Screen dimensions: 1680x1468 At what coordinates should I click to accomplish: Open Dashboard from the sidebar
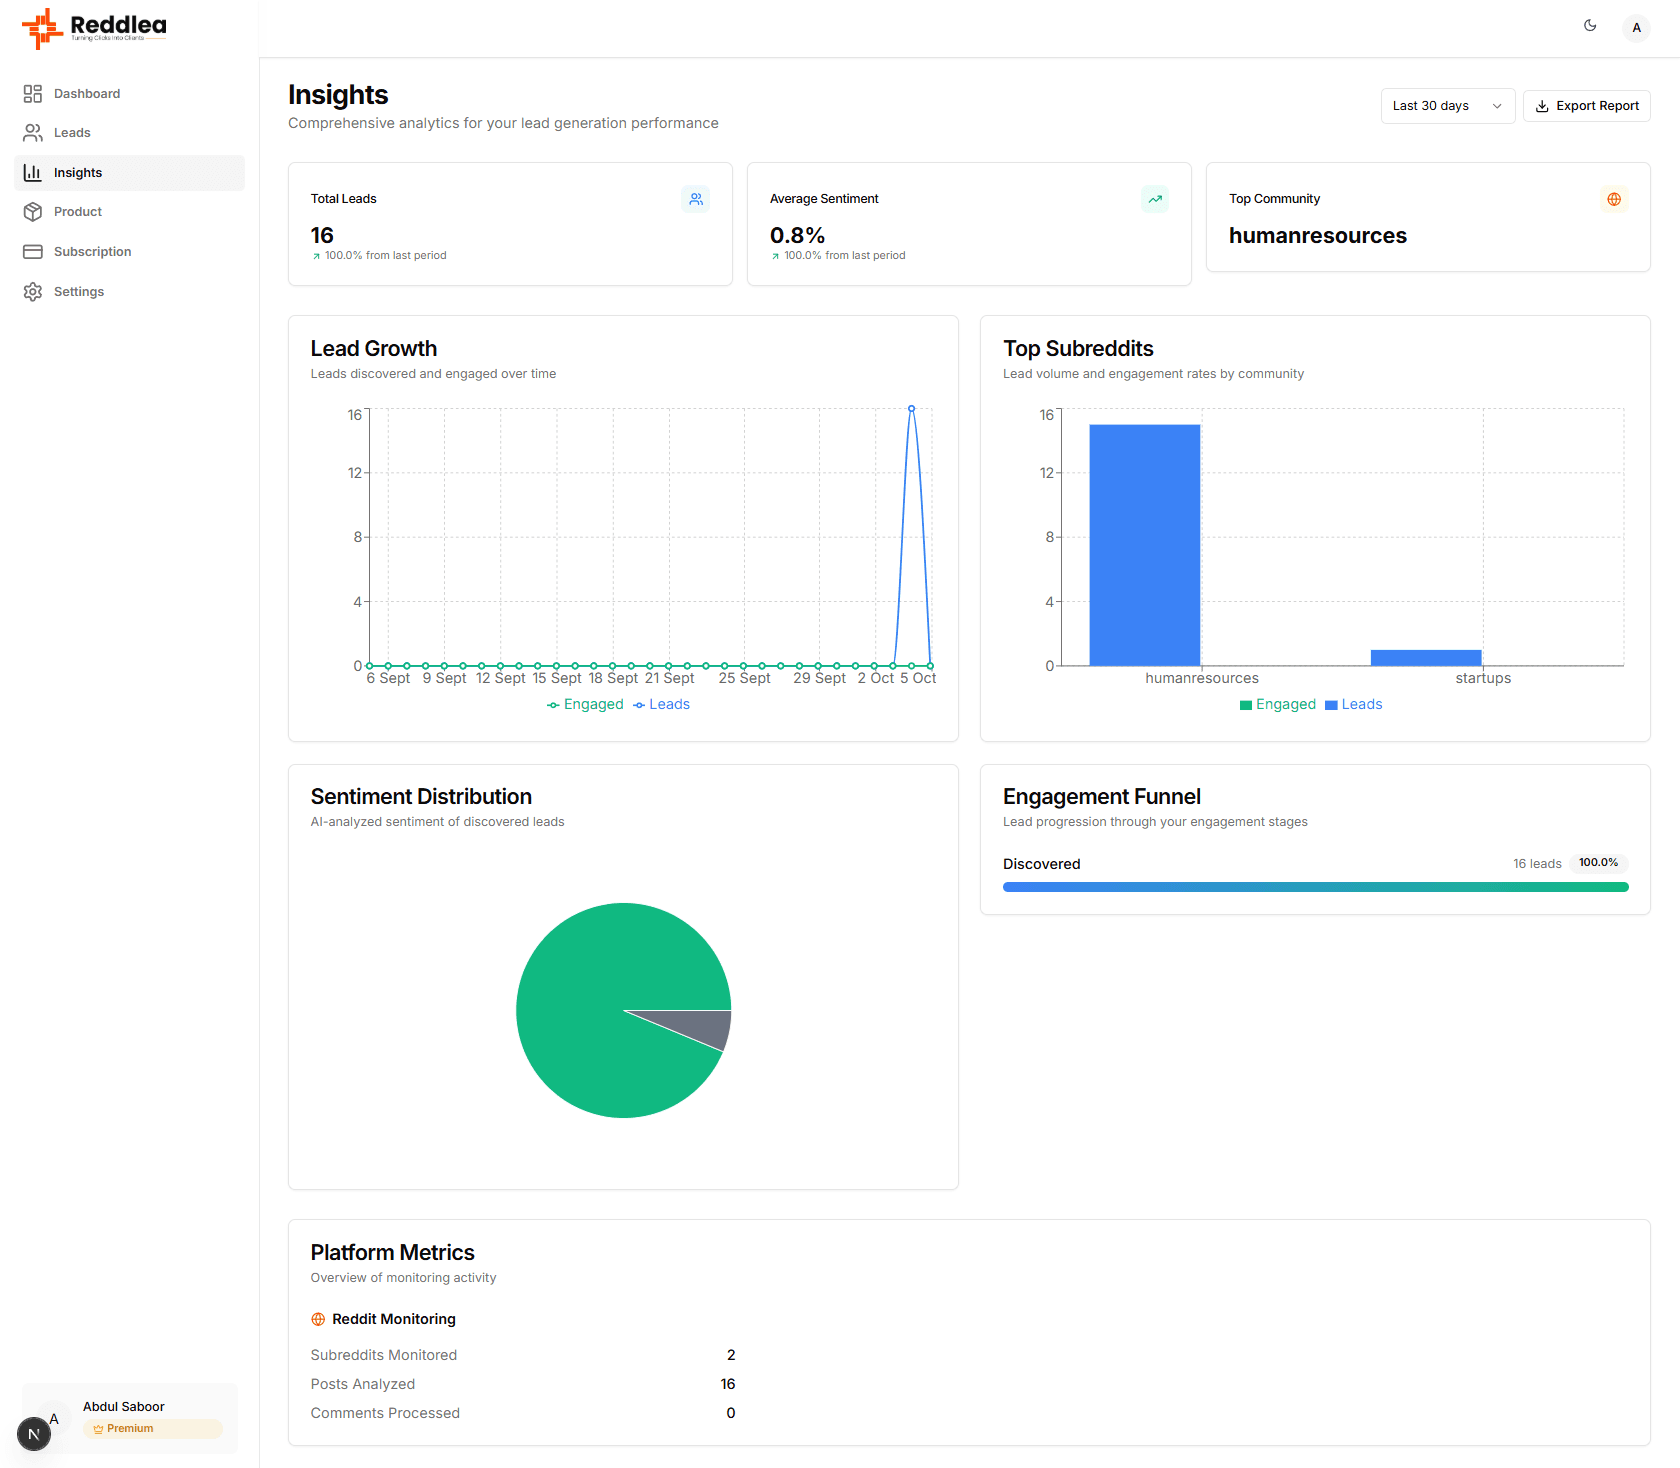87,94
